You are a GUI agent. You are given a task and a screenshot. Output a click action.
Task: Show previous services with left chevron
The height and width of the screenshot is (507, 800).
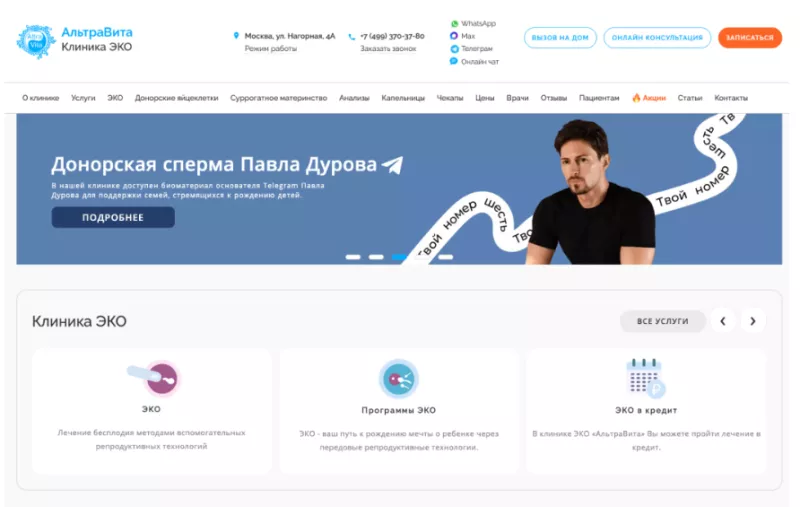(x=722, y=321)
